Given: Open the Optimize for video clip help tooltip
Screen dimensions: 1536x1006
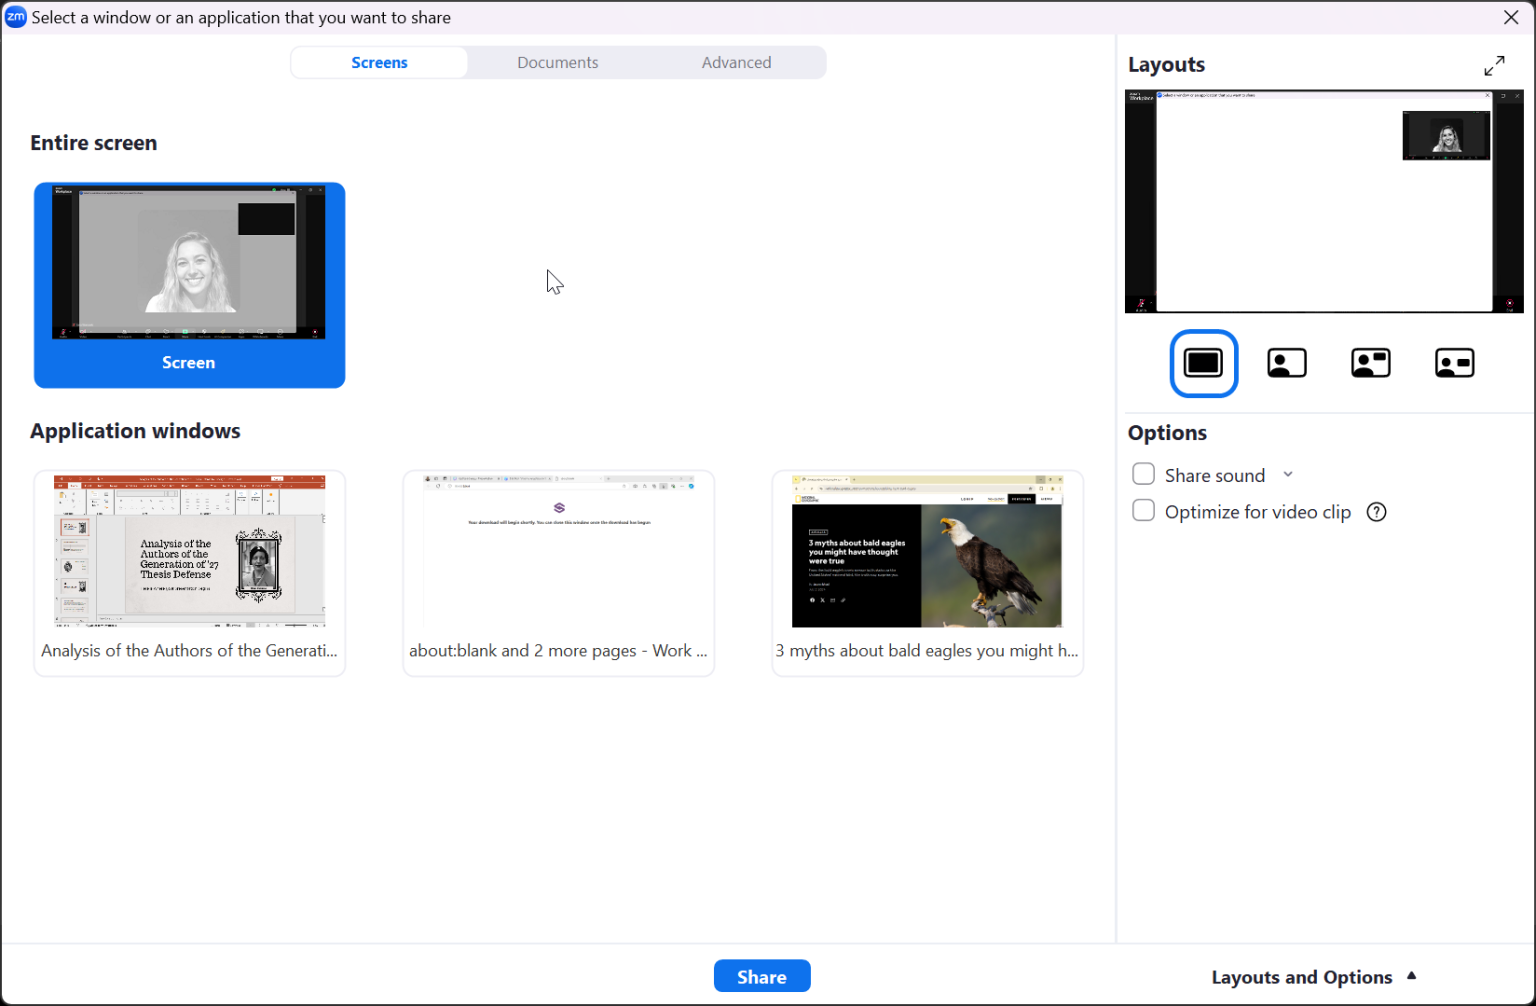Looking at the screenshot, I should (x=1376, y=511).
